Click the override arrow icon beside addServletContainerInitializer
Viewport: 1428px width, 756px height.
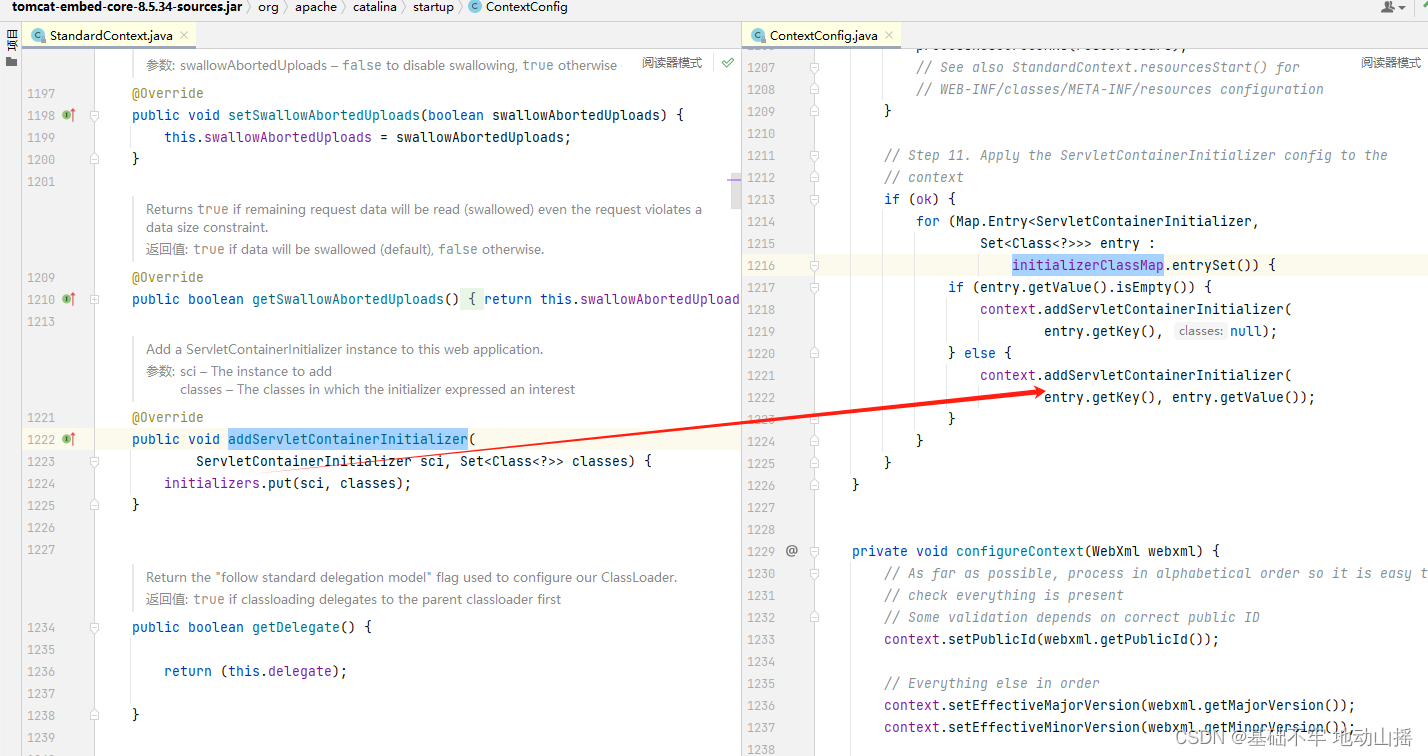click(67, 439)
